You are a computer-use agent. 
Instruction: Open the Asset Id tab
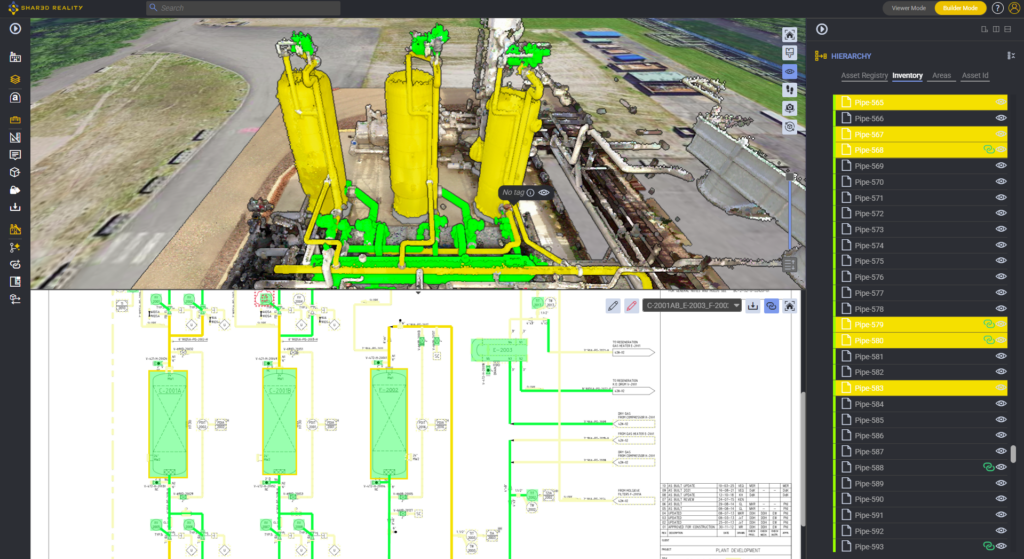coord(974,76)
